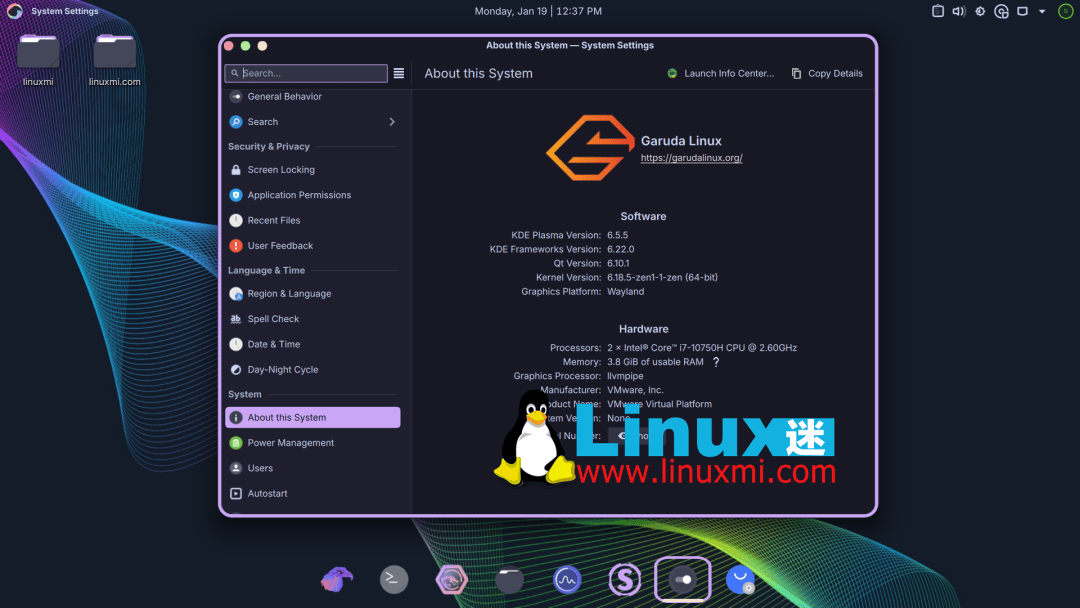The image size is (1080, 608).
Task: Click the System Settings toggle icon in the dock
Action: 683,580
